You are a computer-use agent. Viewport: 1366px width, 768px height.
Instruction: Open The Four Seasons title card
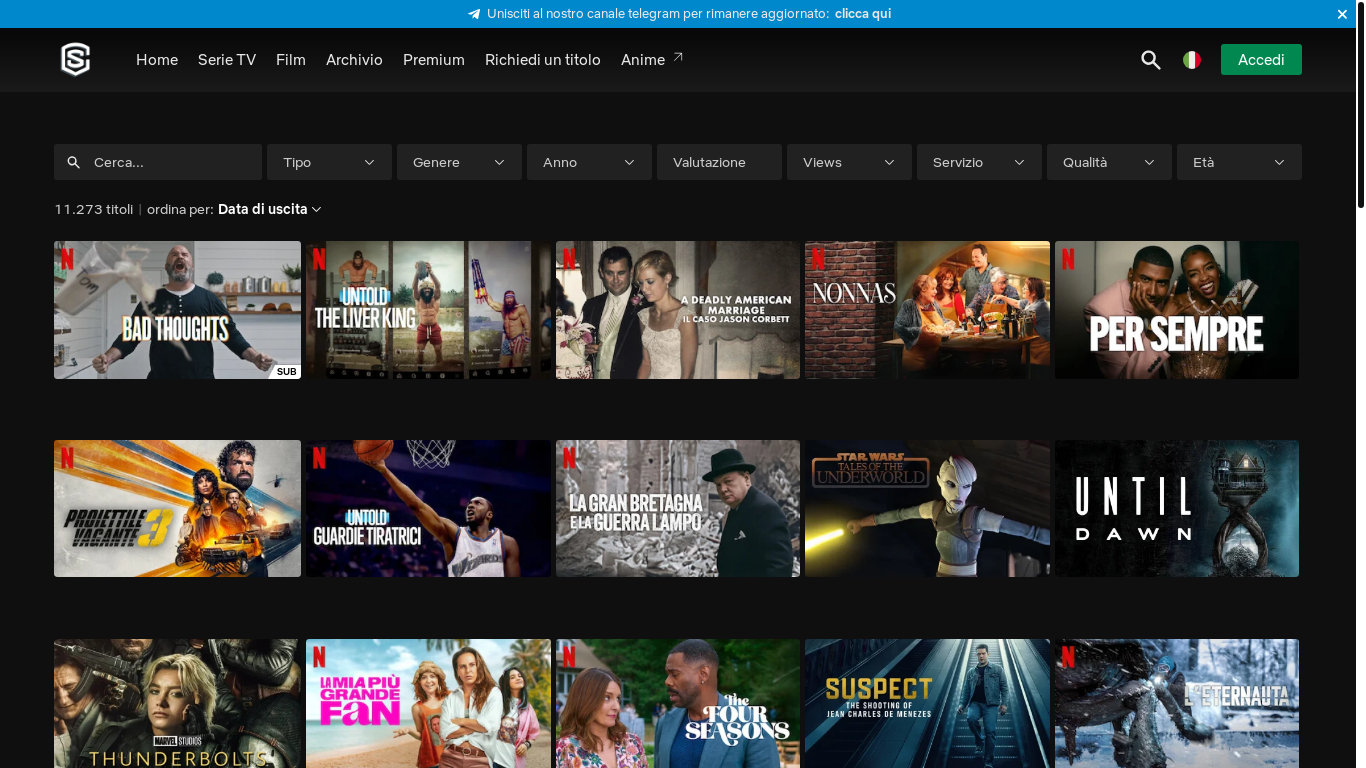pyautogui.click(x=678, y=704)
